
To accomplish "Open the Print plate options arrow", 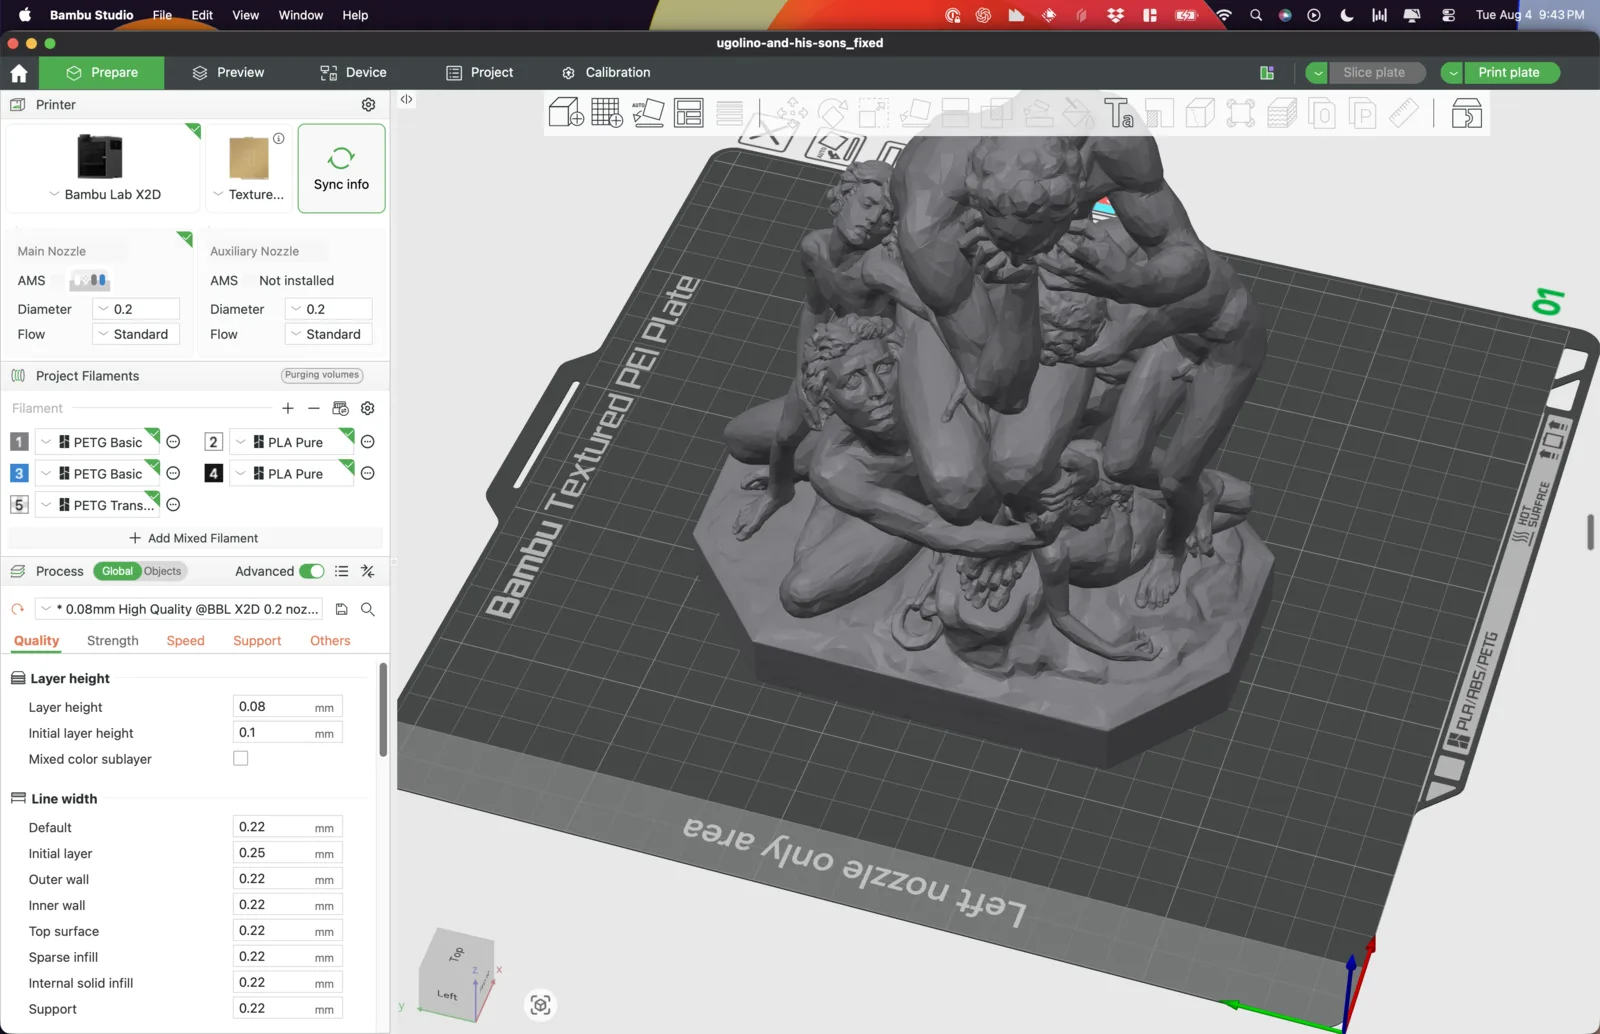I will point(1452,73).
